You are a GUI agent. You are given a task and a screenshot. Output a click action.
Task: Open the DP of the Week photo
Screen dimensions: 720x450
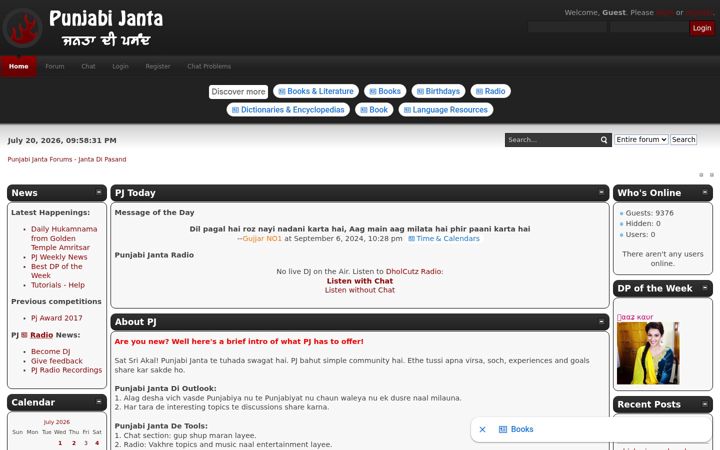tap(648, 353)
